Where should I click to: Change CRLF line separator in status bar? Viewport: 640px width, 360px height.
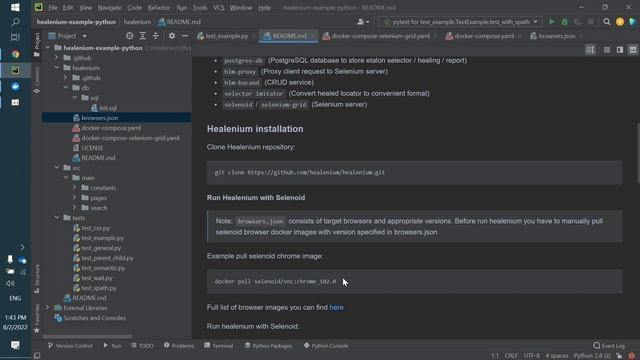coord(511,356)
